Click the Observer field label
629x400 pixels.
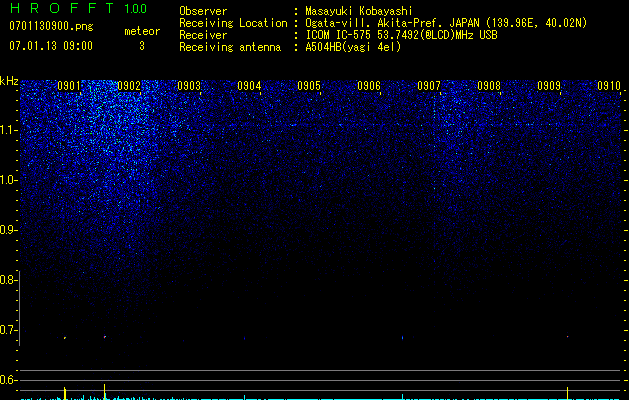click(203, 11)
